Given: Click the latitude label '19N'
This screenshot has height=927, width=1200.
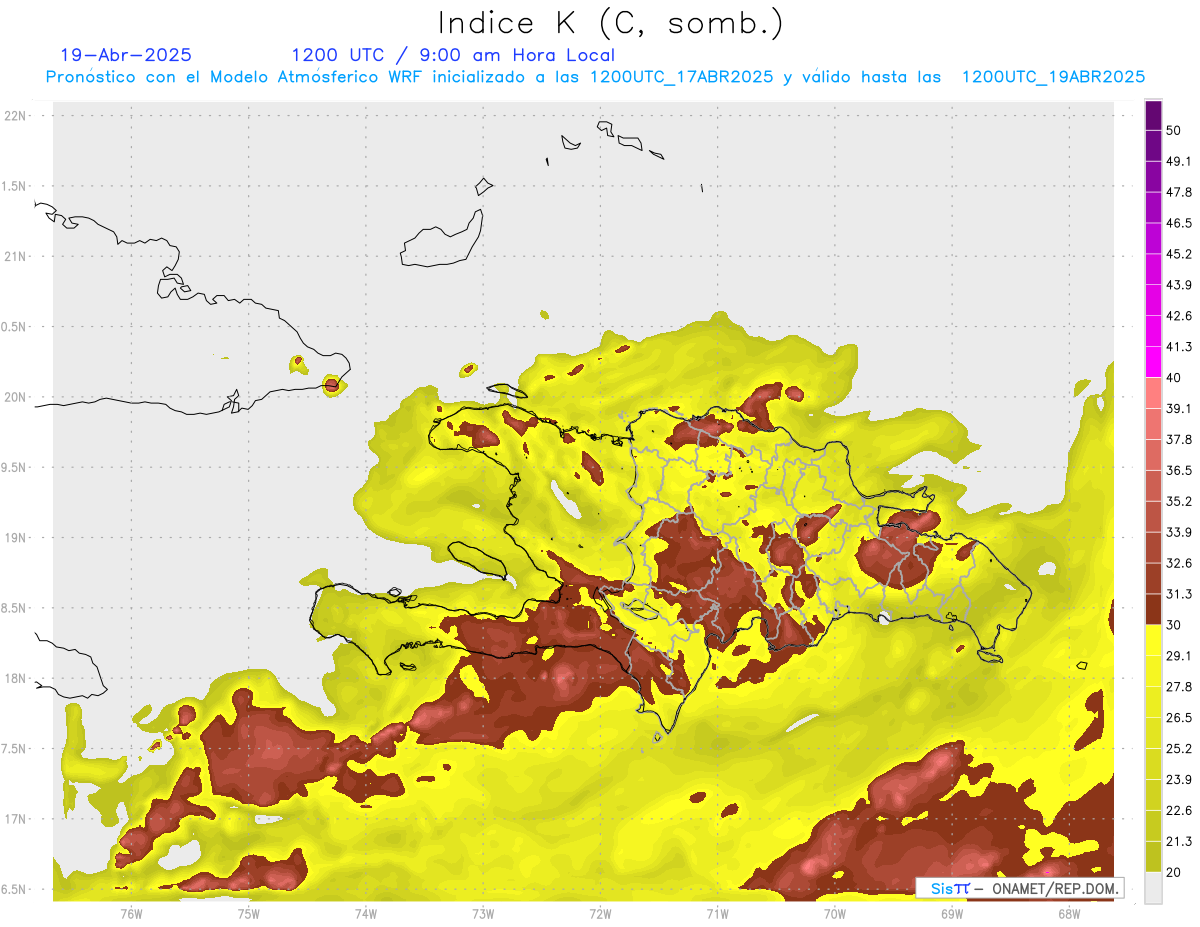Looking at the screenshot, I should coord(14,538).
